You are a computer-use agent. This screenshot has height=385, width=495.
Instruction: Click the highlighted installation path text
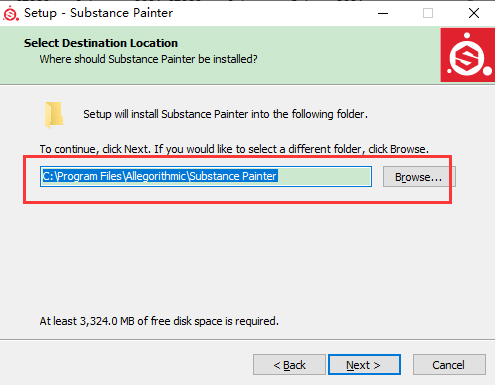click(x=160, y=176)
